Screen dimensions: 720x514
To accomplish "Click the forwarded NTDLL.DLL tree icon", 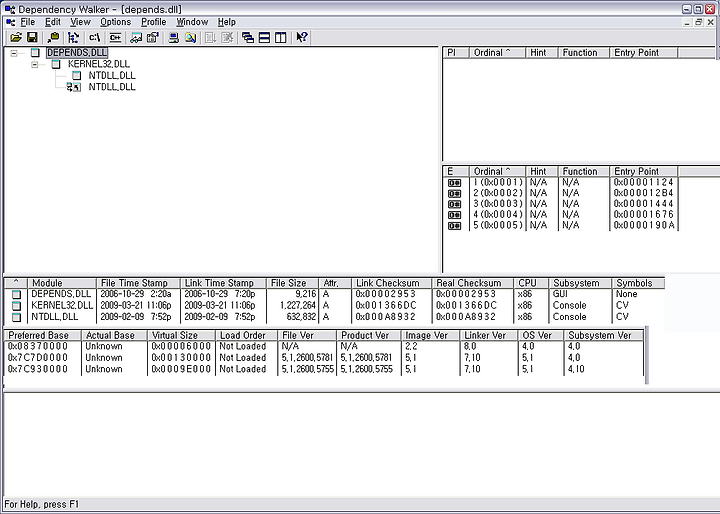I will pos(74,87).
